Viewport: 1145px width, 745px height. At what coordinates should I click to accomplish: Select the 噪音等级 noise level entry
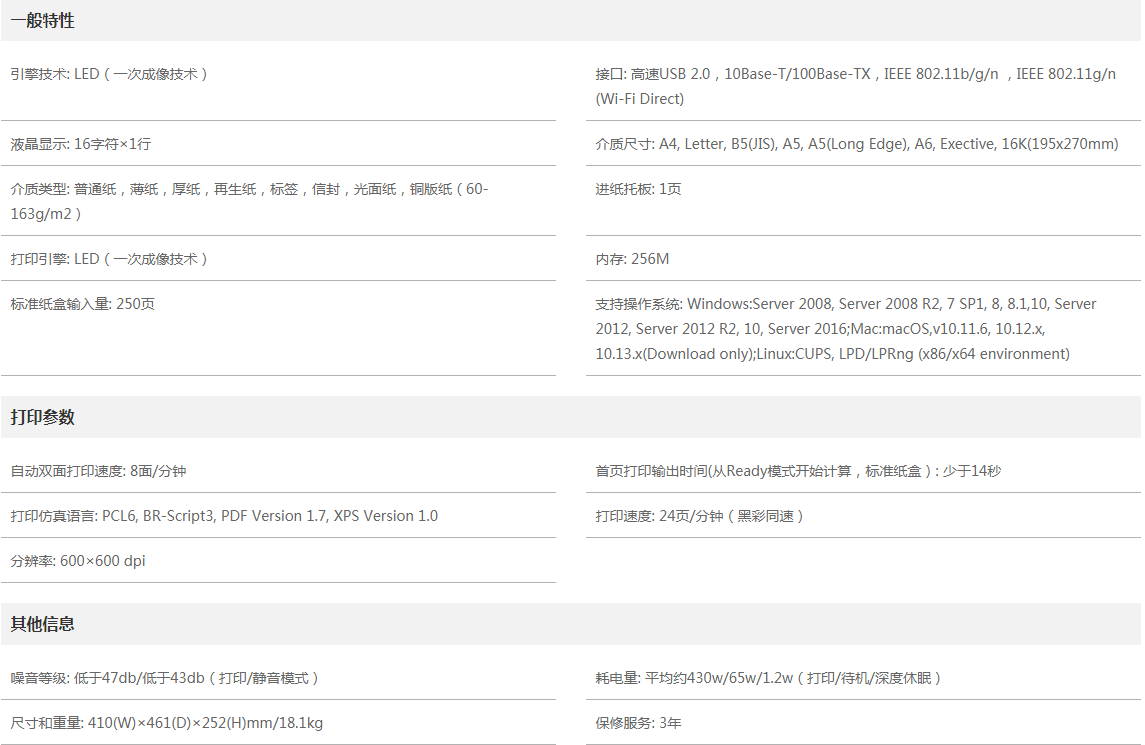pos(166,678)
